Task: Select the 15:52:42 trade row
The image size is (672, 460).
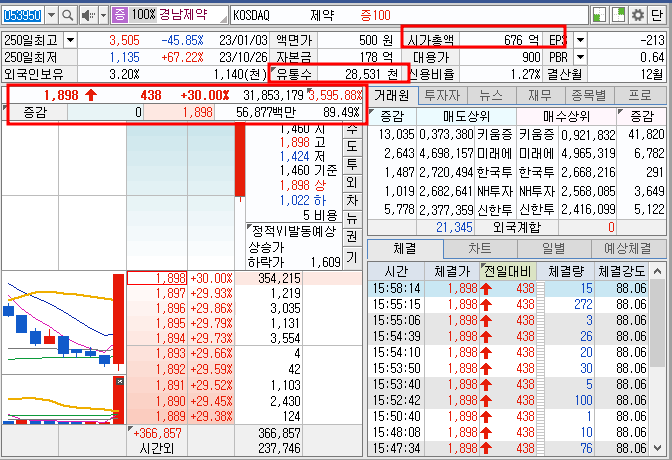Action: coord(509,400)
